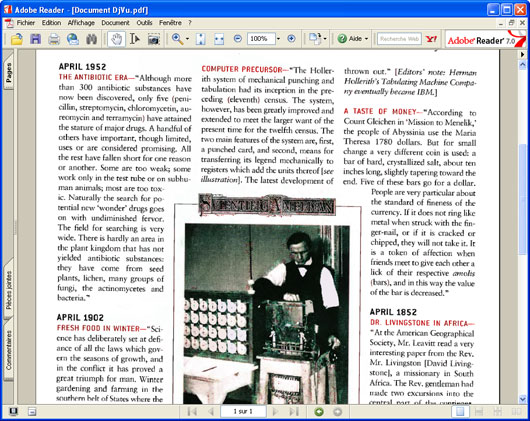Click the vertical scrollbar thumb

pos(523,199)
